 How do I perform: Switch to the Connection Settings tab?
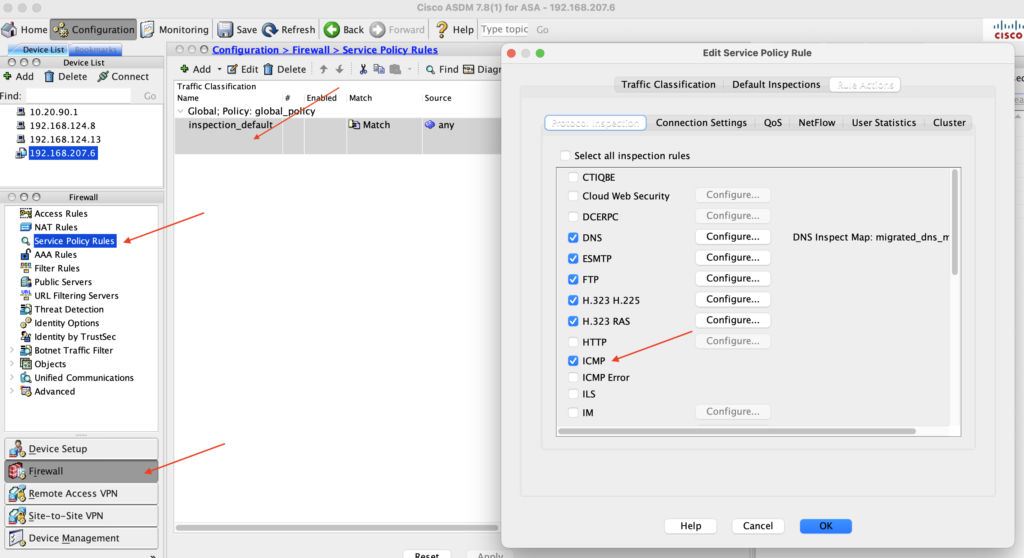pos(701,123)
